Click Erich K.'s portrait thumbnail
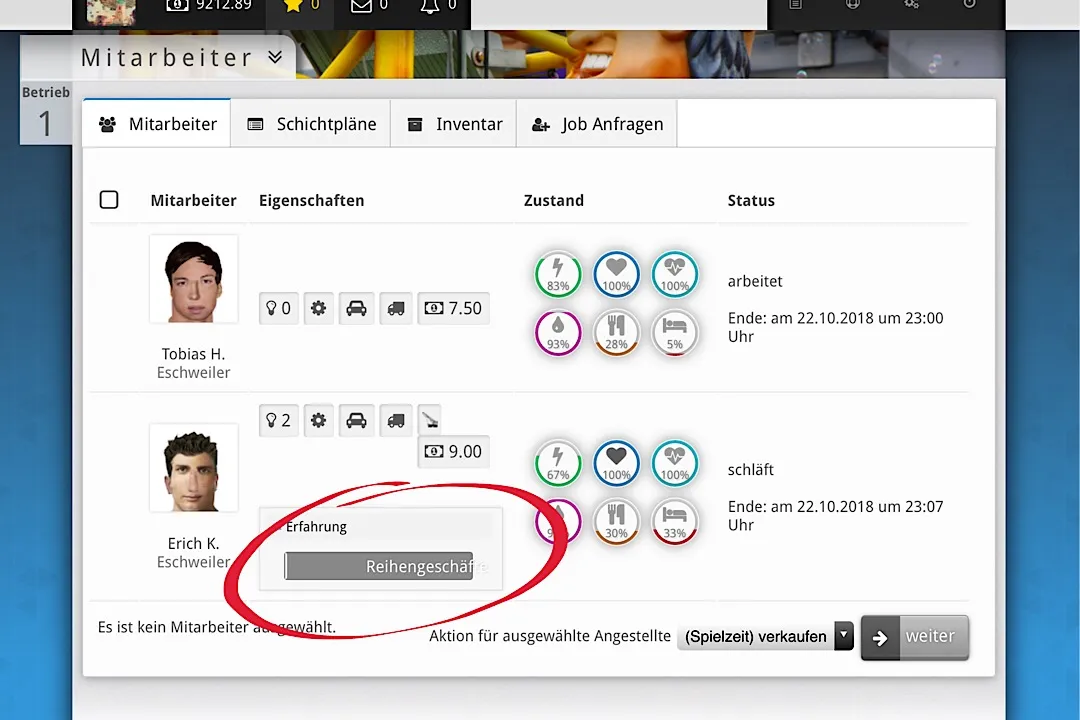The height and width of the screenshot is (720, 1080). [193, 468]
